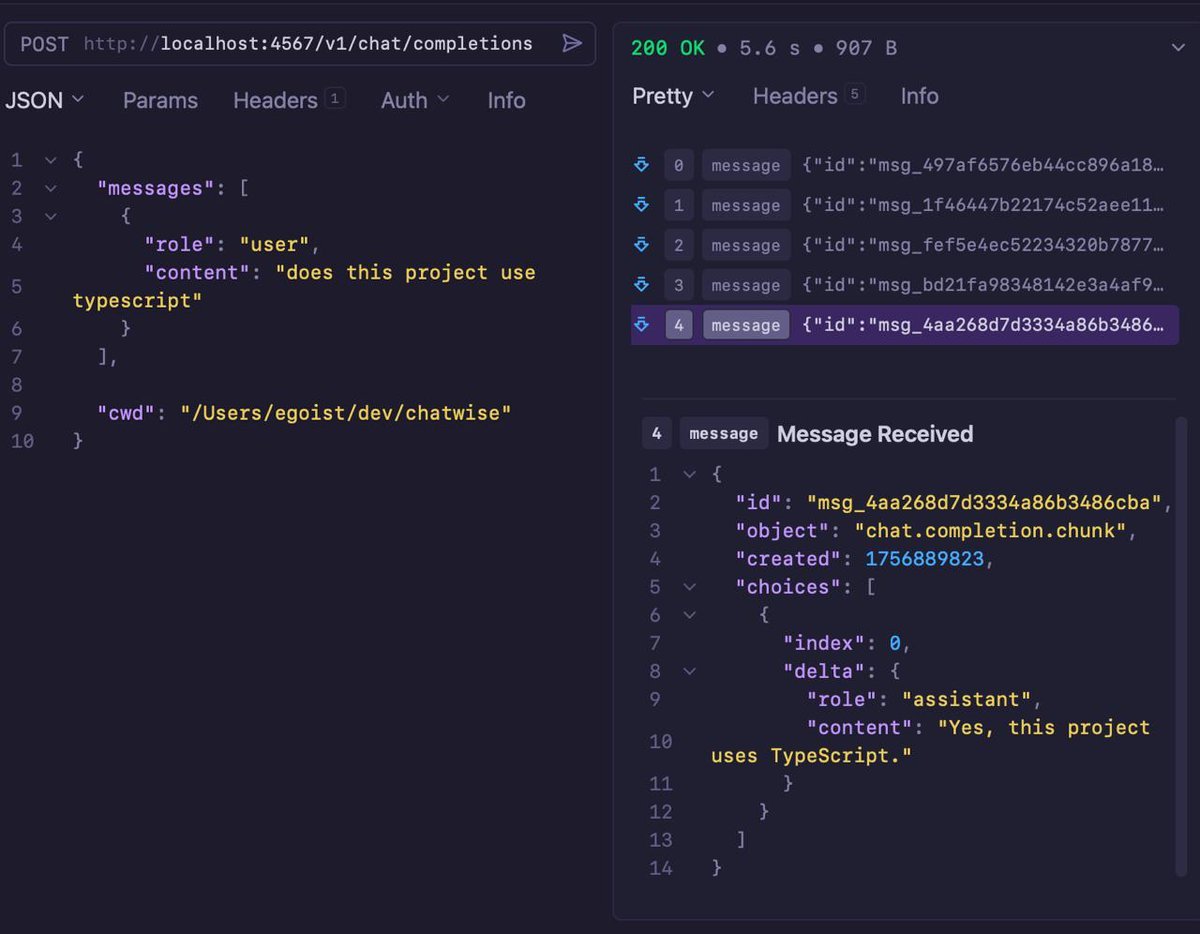The width and height of the screenshot is (1200, 934).
Task: Open the POST method selector
Action: tap(45, 44)
